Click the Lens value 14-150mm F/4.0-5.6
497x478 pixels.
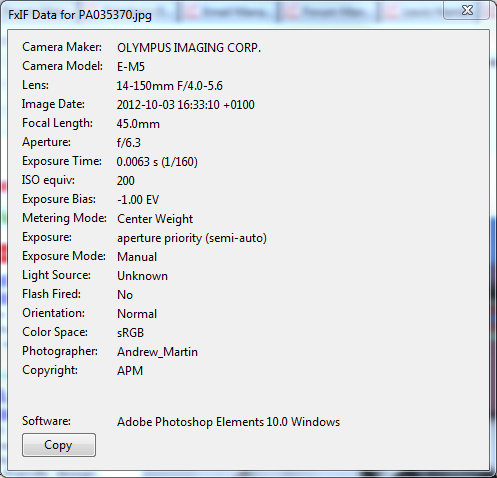pyautogui.click(x=169, y=86)
